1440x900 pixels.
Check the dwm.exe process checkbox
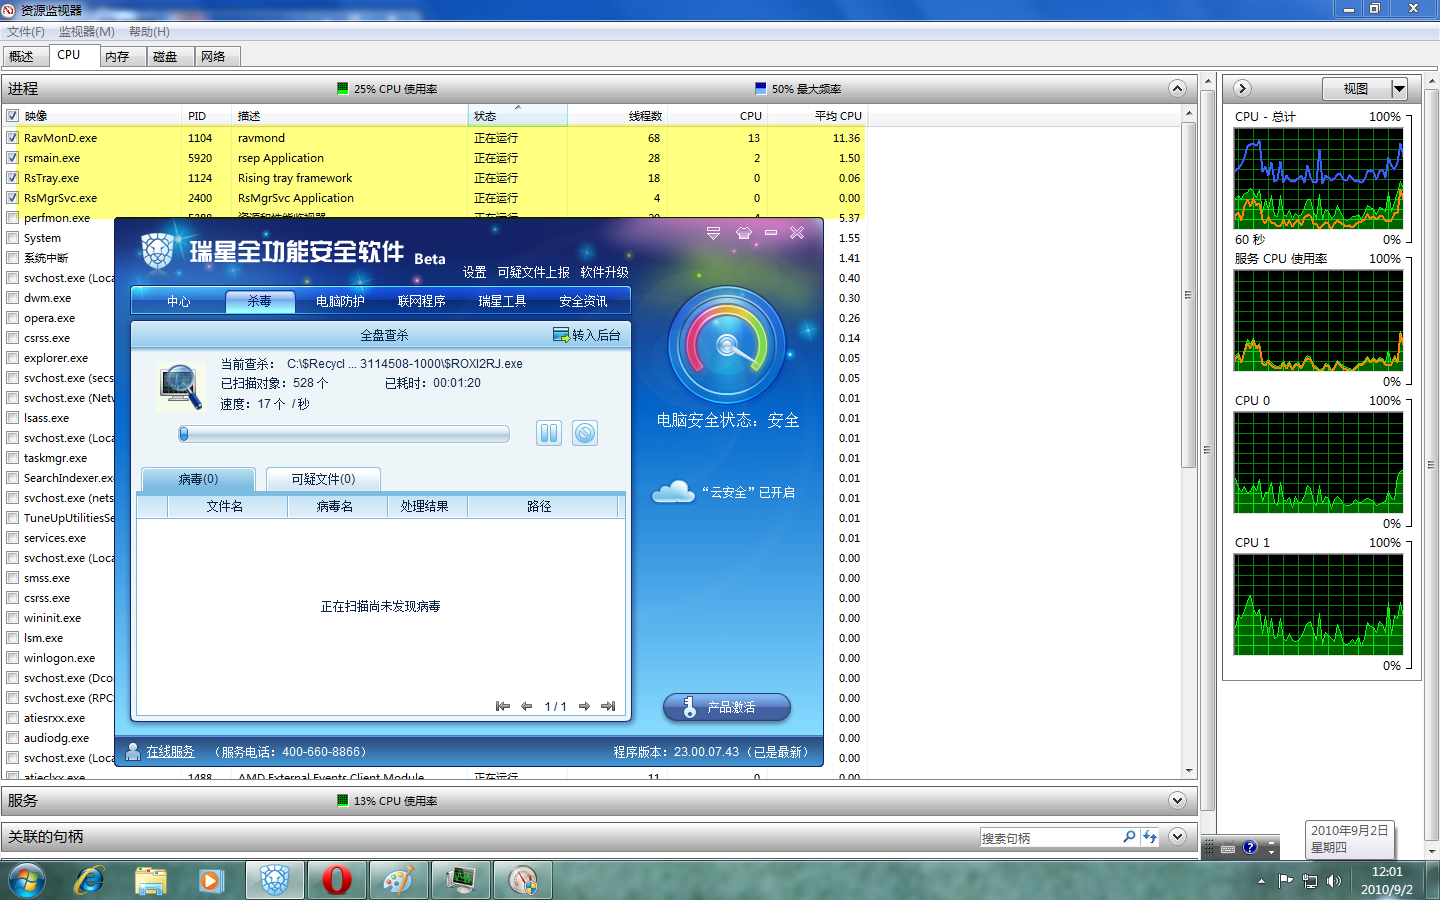[x=13, y=298]
